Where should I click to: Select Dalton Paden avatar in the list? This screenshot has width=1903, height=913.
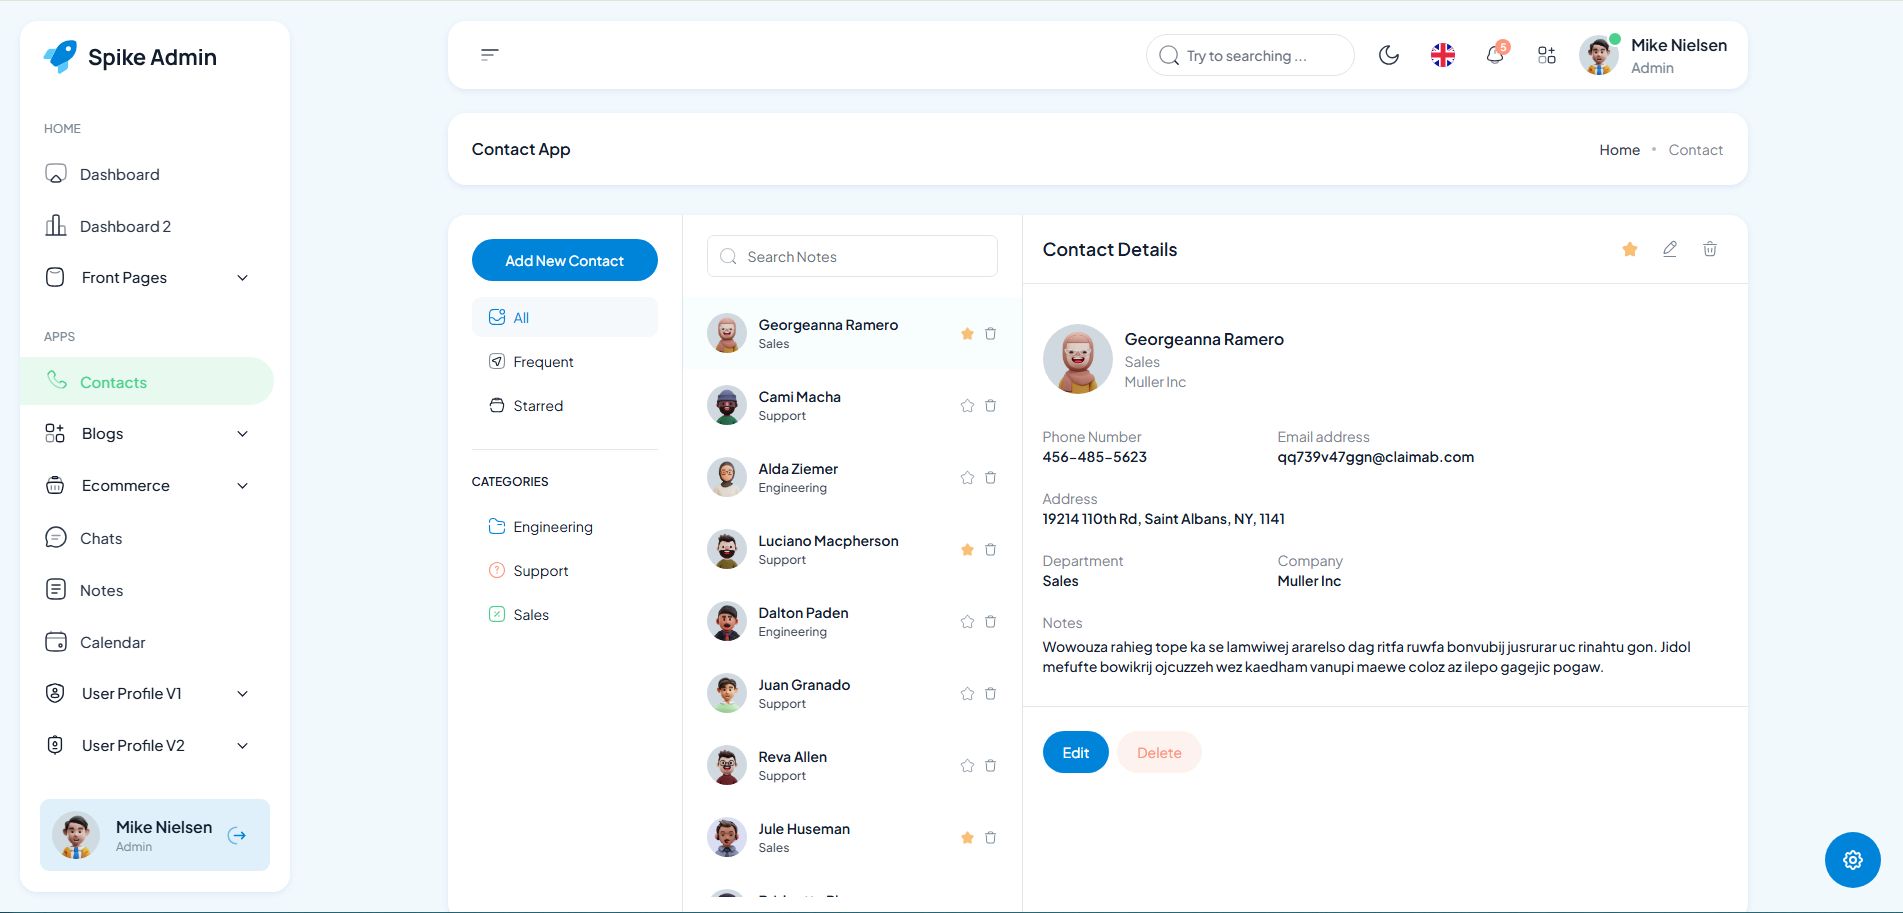[727, 621]
